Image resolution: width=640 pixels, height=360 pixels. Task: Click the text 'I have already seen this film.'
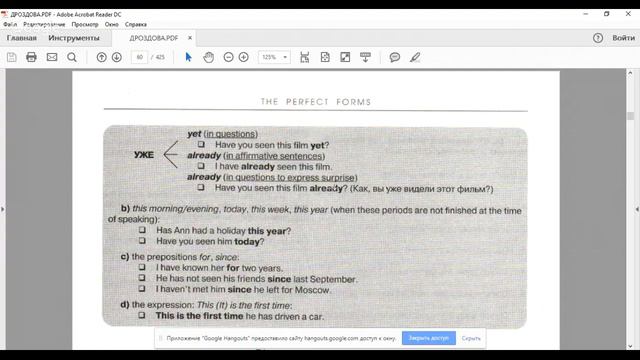tap(273, 167)
